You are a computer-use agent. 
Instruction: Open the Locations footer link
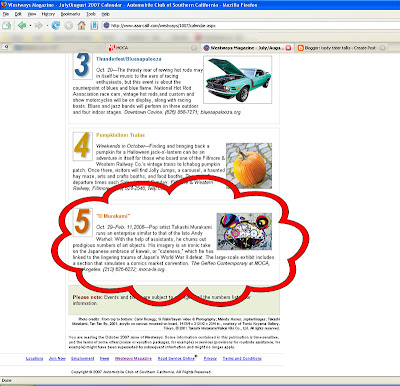pos(34,359)
